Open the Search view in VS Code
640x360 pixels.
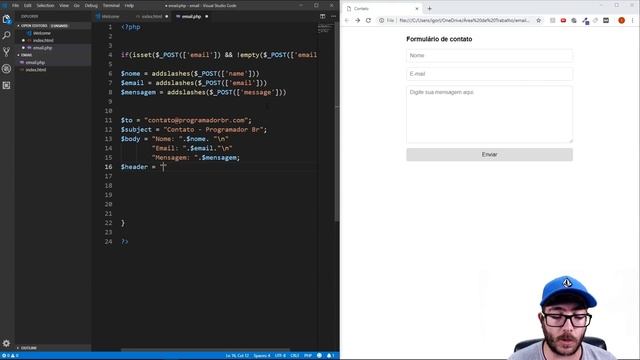7,36
